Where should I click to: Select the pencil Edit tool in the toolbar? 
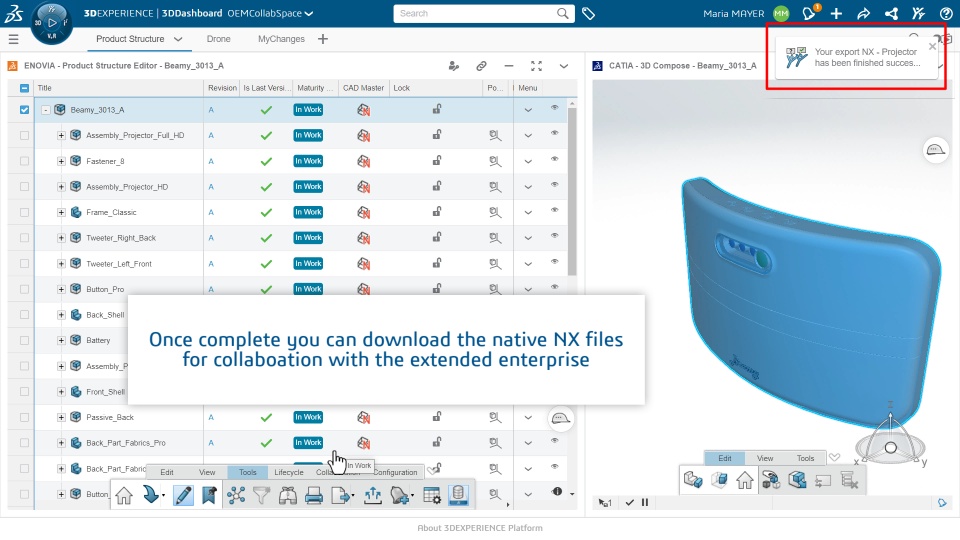point(183,495)
